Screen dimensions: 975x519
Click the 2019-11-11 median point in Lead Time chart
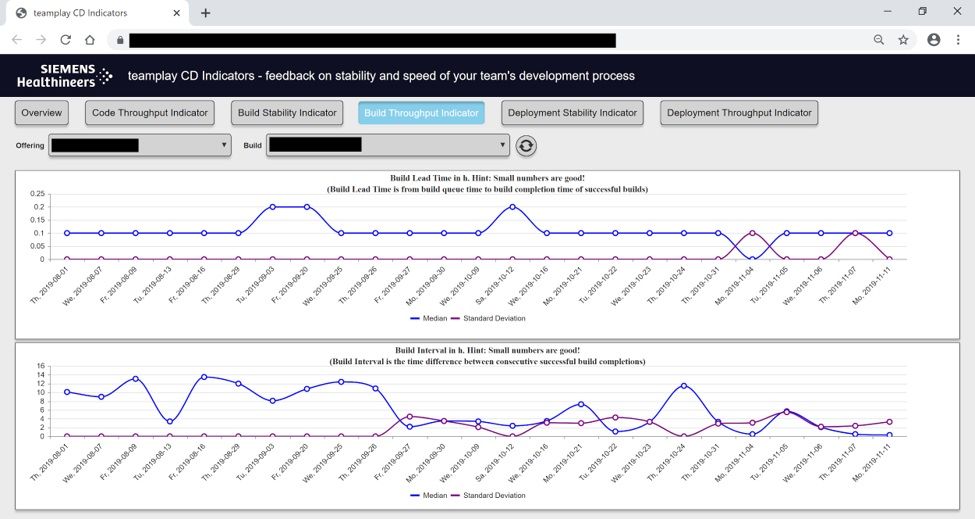pos(889,233)
